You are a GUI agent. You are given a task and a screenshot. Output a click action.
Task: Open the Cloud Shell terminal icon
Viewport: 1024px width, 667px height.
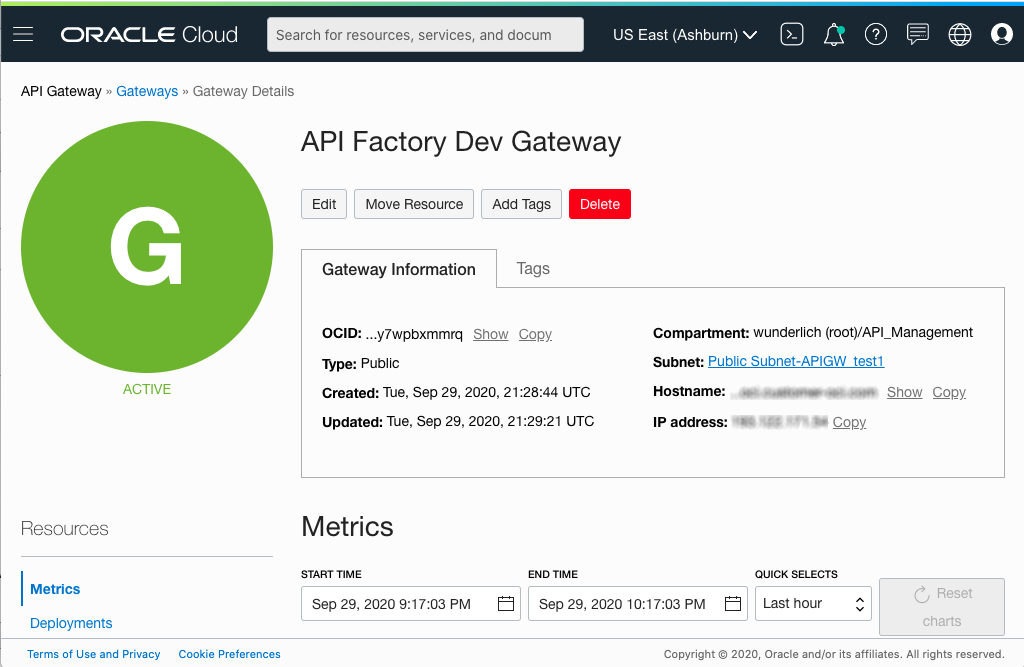click(791, 34)
